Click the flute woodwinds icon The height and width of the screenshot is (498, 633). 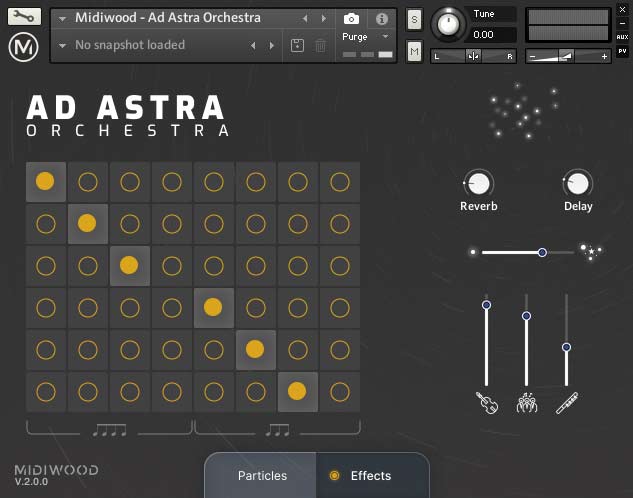tap(566, 403)
